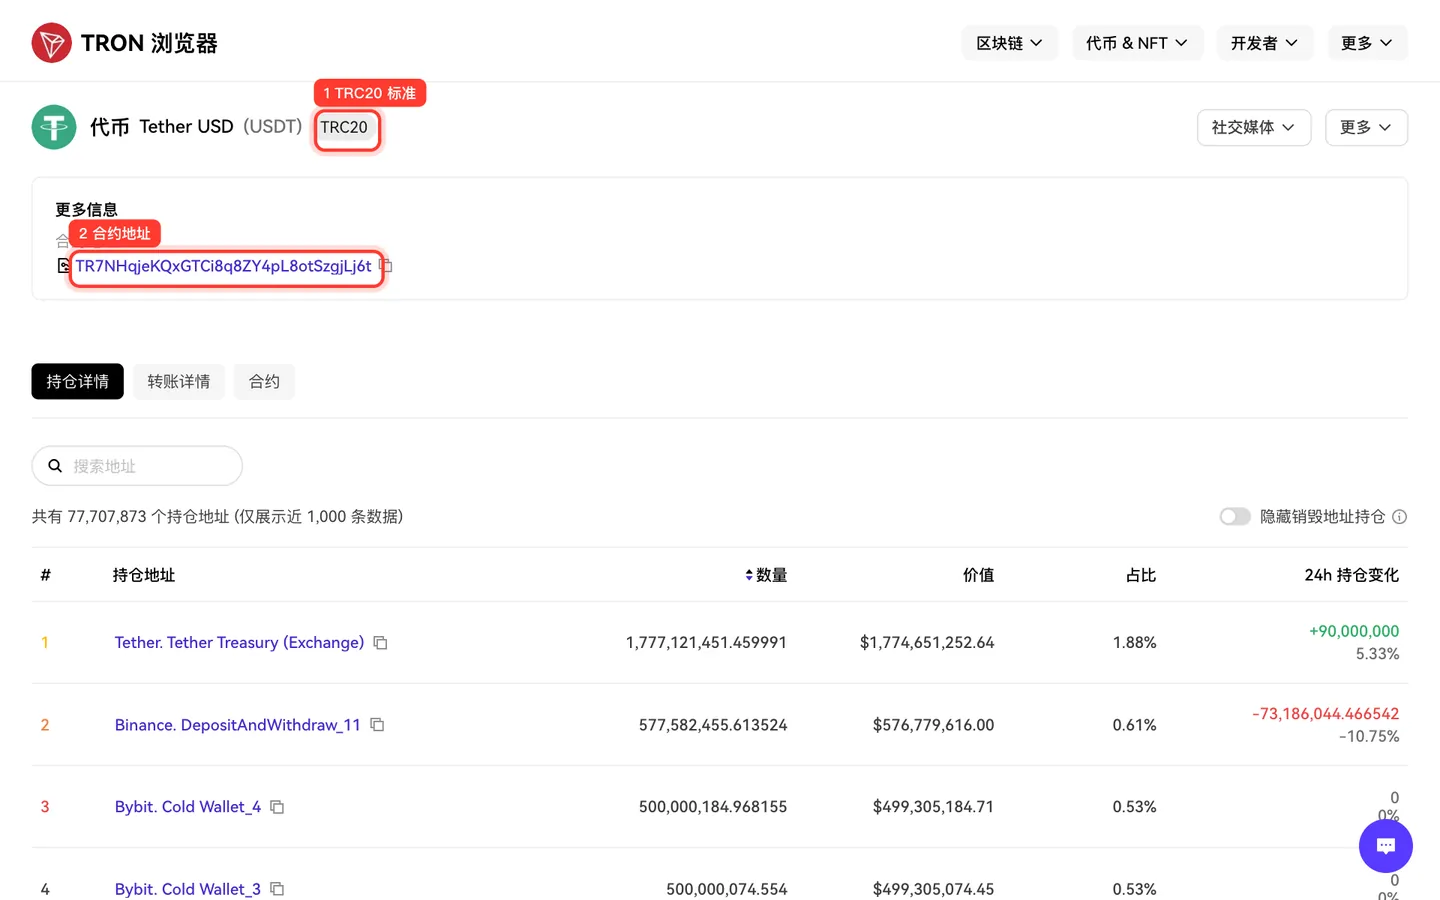
Task: Open the 社交媒体 dropdown
Action: pyautogui.click(x=1254, y=127)
